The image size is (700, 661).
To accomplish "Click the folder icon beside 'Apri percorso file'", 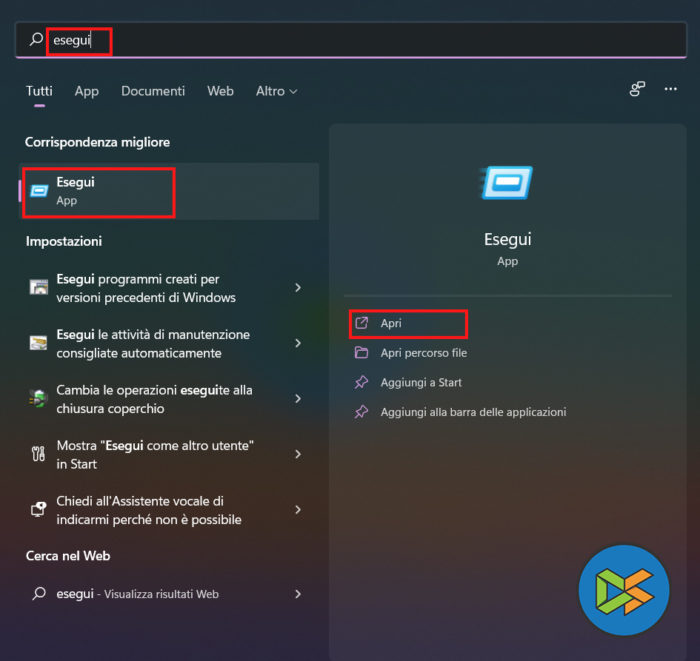I will 361,353.
